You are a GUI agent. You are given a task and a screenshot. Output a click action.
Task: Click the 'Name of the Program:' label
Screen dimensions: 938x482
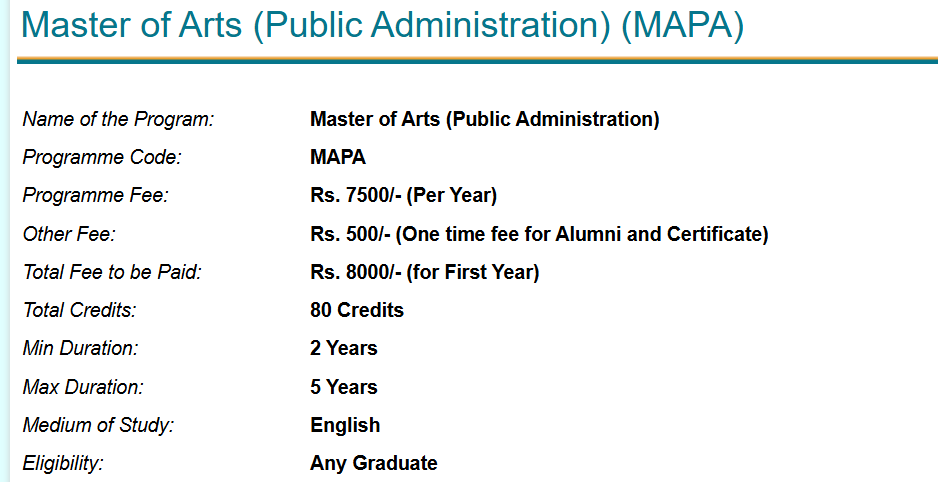tap(119, 120)
